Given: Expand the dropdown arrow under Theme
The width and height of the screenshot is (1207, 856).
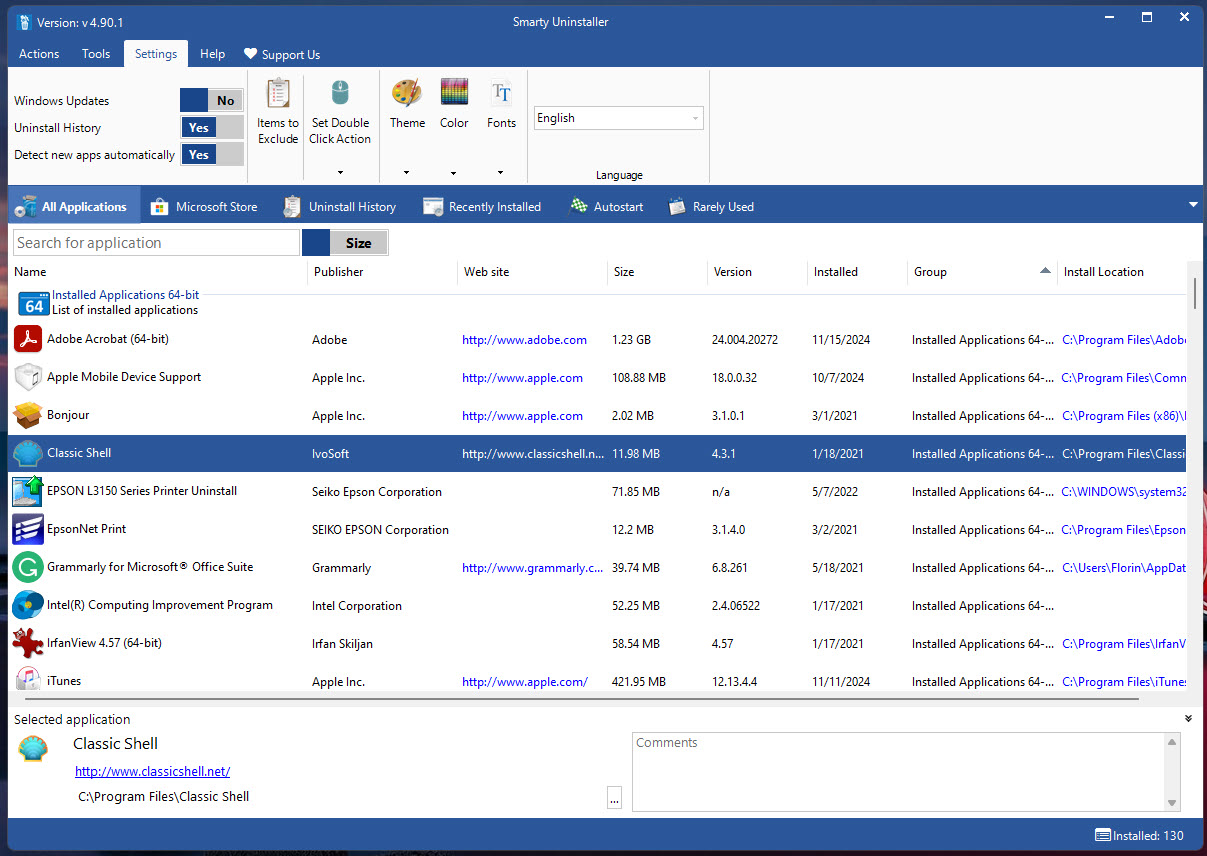Looking at the screenshot, I should 407,172.
